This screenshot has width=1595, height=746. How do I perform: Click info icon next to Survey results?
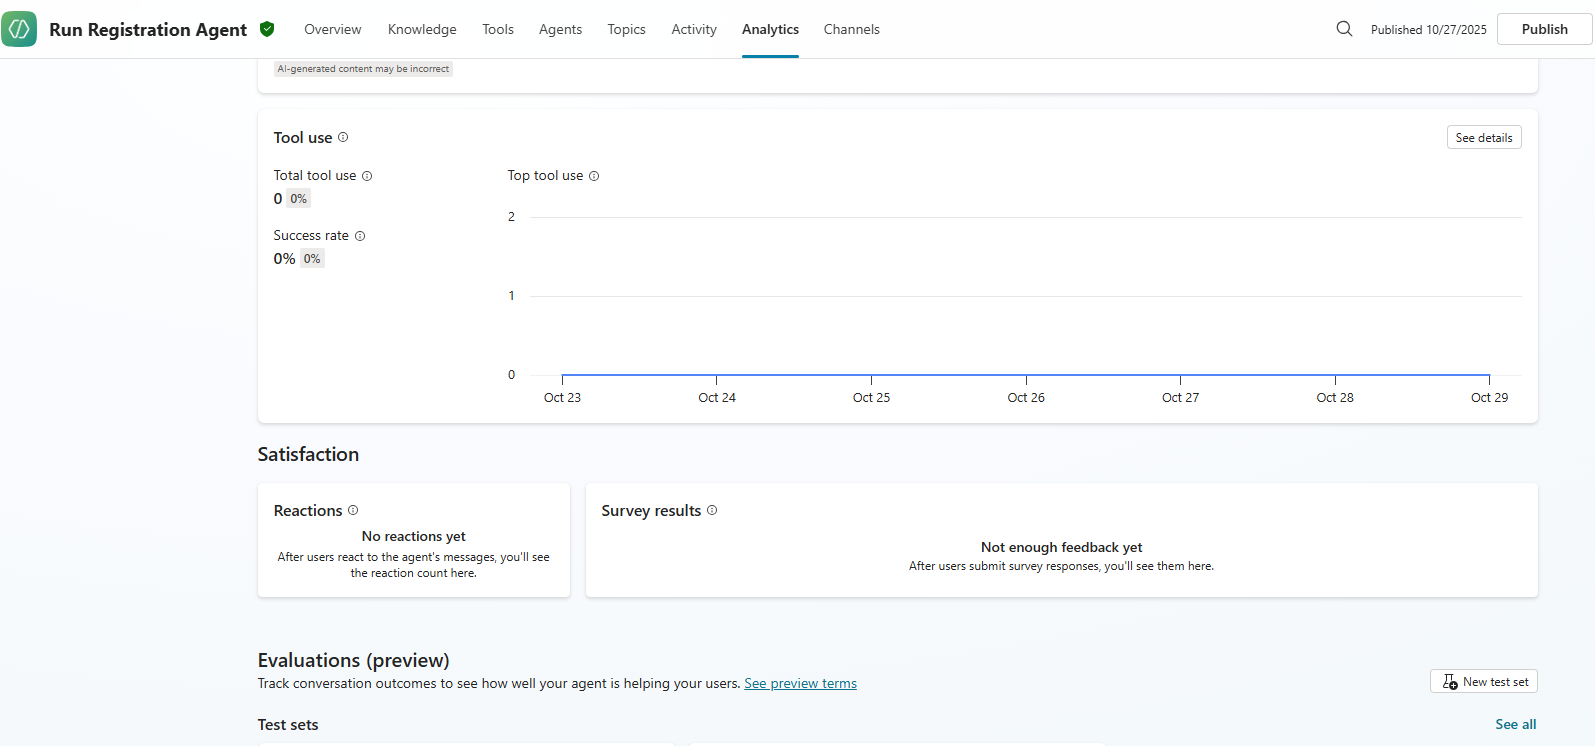click(x=712, y=510)
